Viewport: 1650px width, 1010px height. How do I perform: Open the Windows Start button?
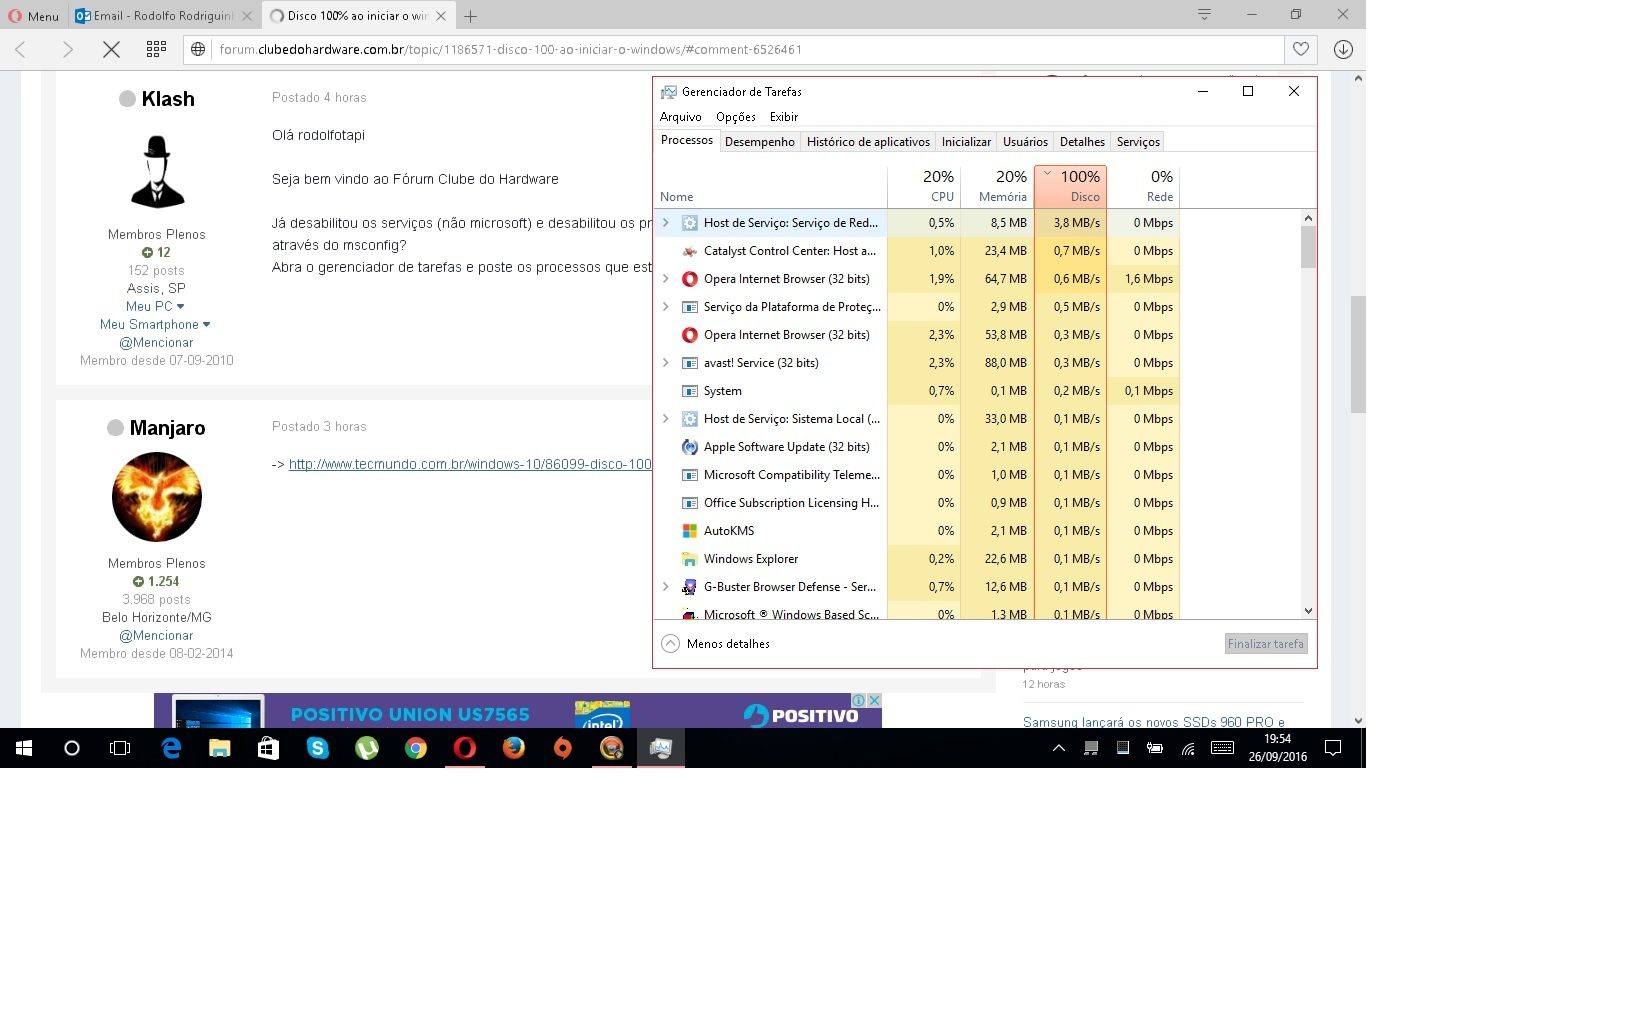pos(23,748)
